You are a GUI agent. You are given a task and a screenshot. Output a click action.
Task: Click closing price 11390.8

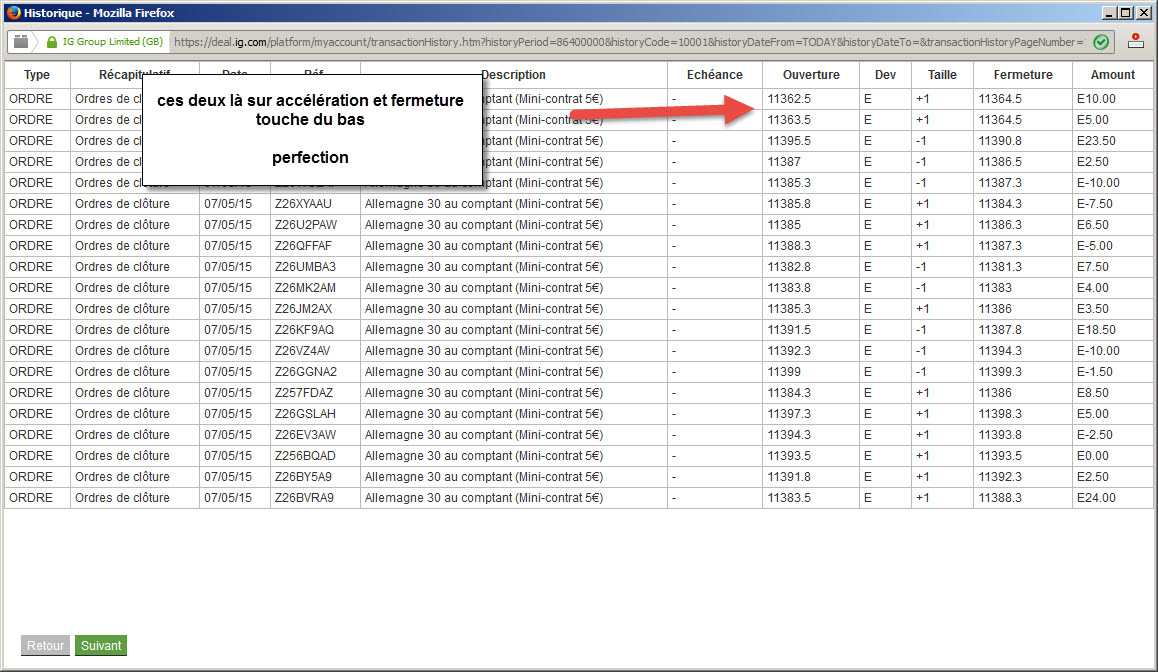[1000, 141]
